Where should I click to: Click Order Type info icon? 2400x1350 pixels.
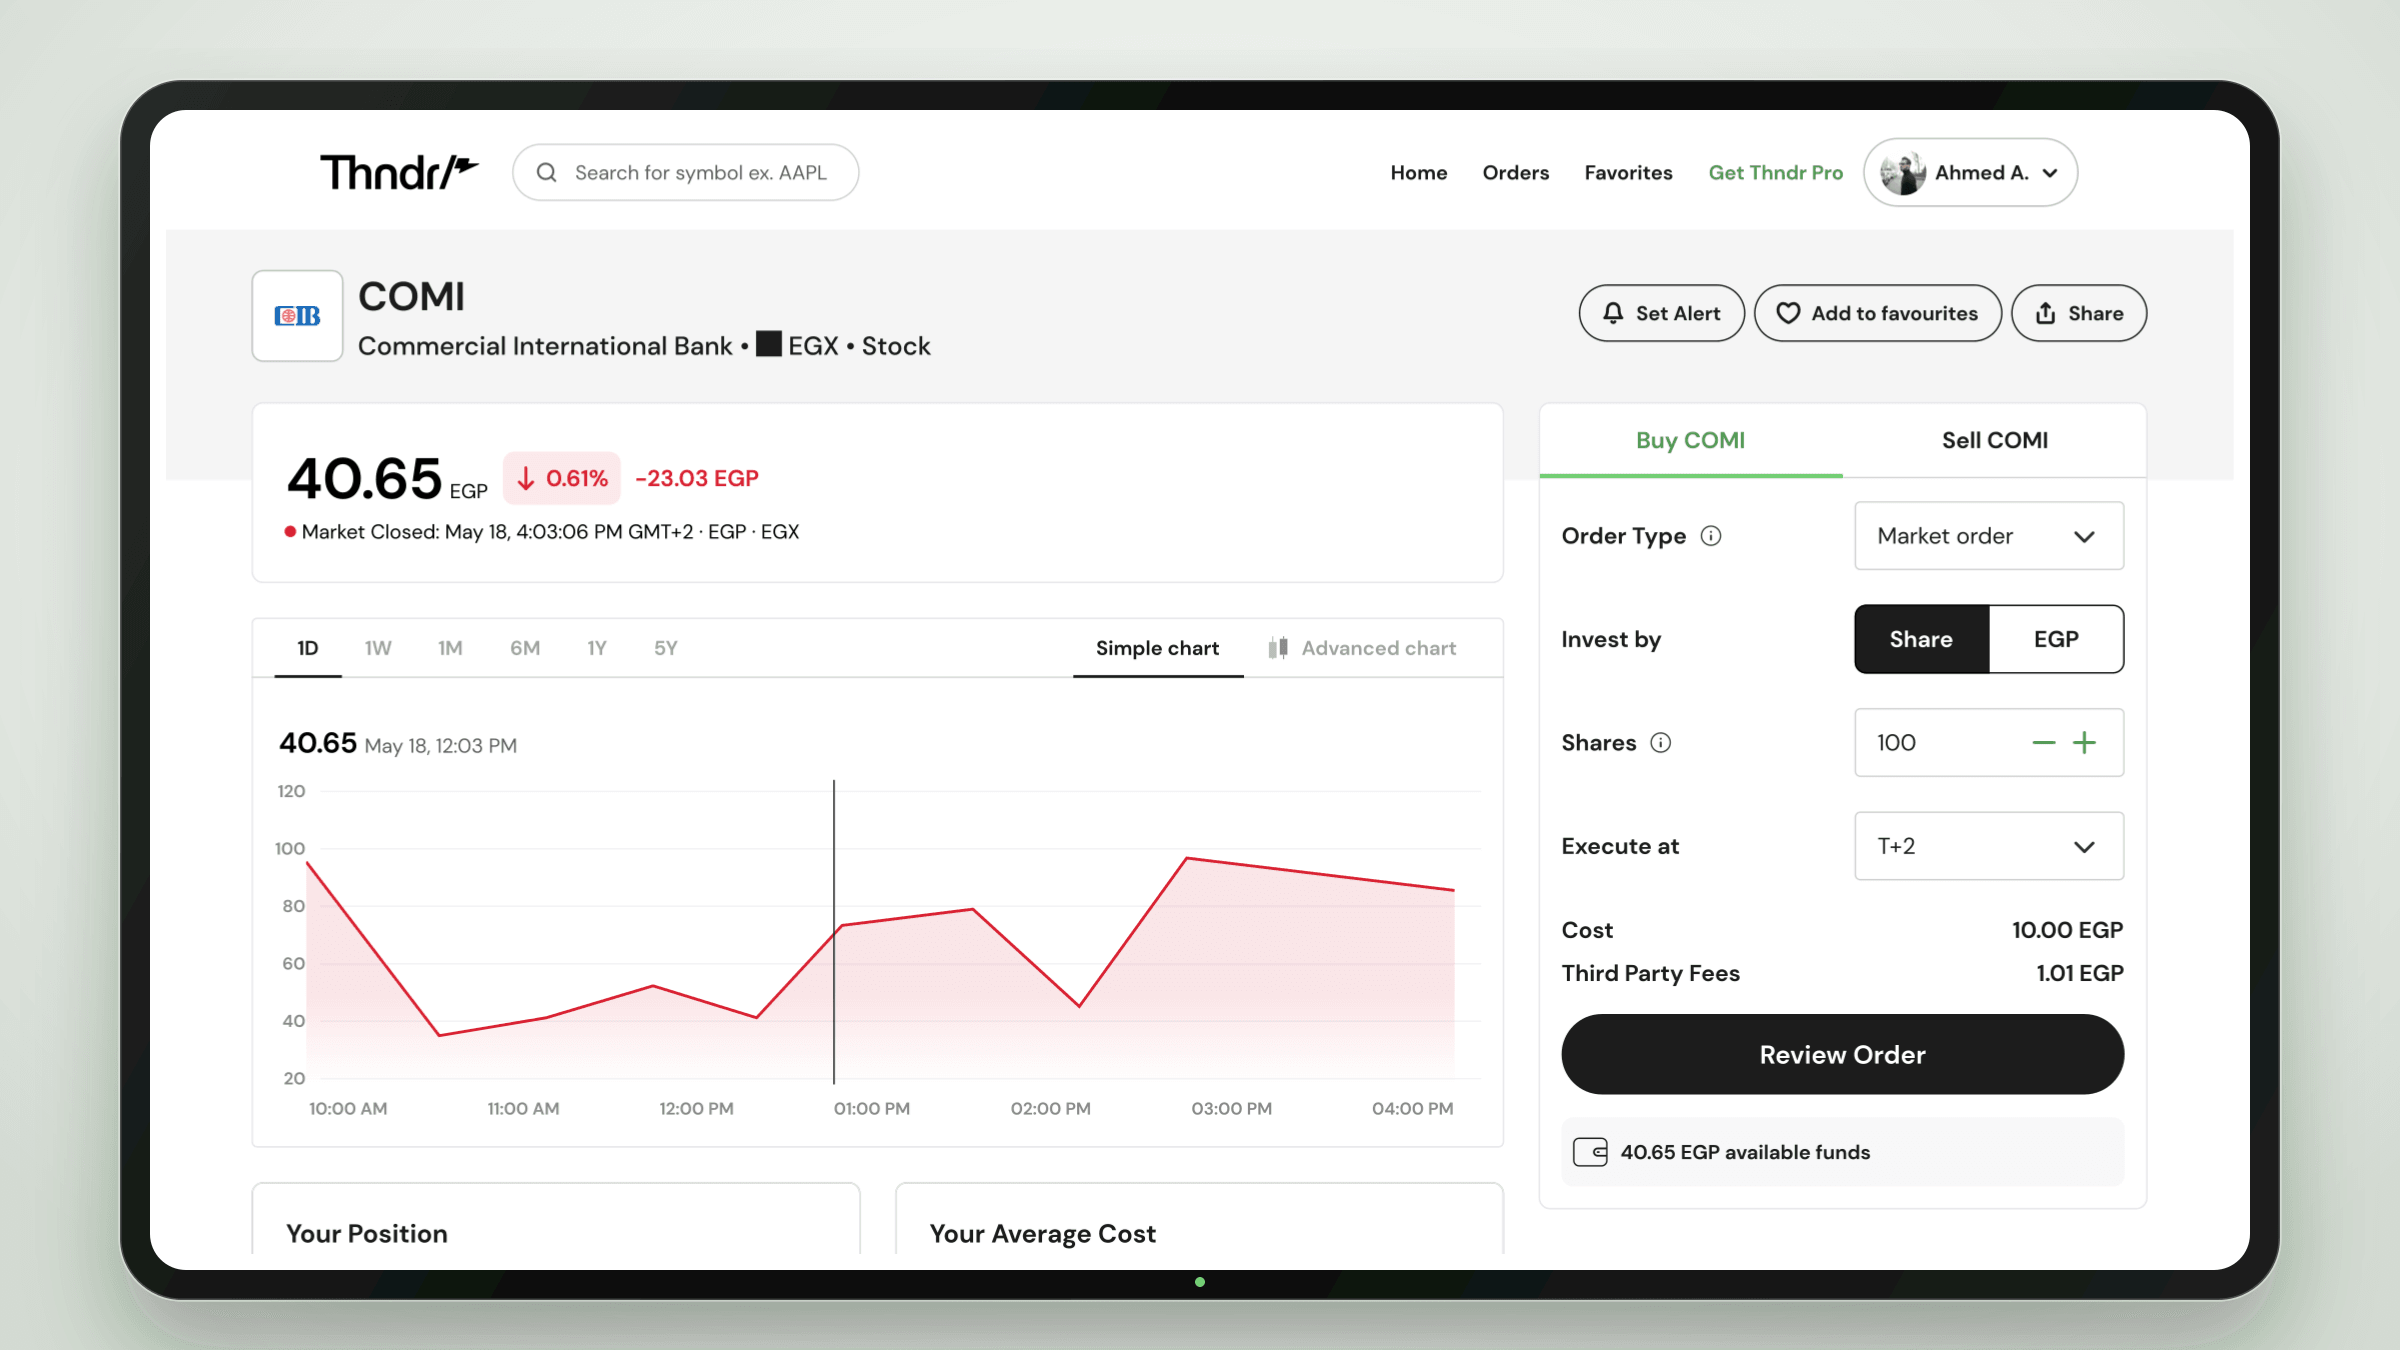pos(1711,536)
